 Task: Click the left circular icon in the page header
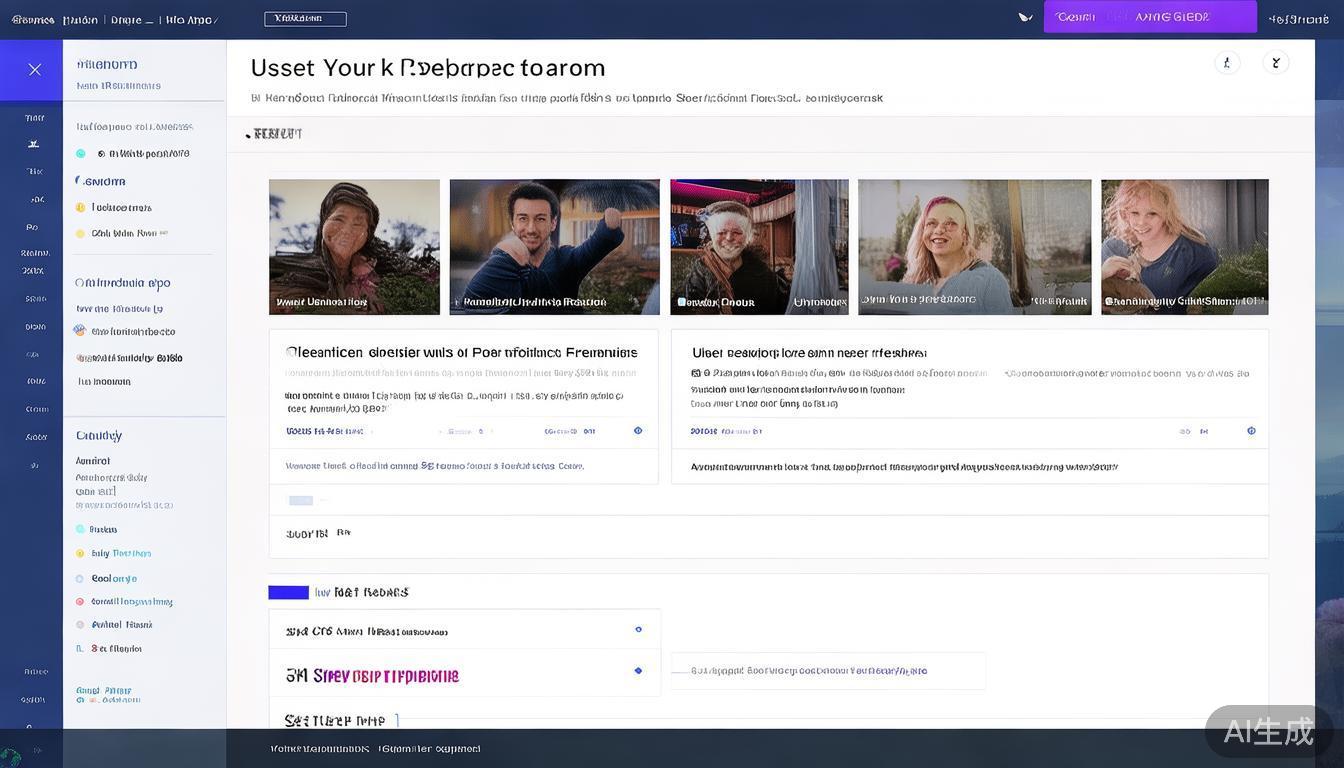click(1227, 63)
